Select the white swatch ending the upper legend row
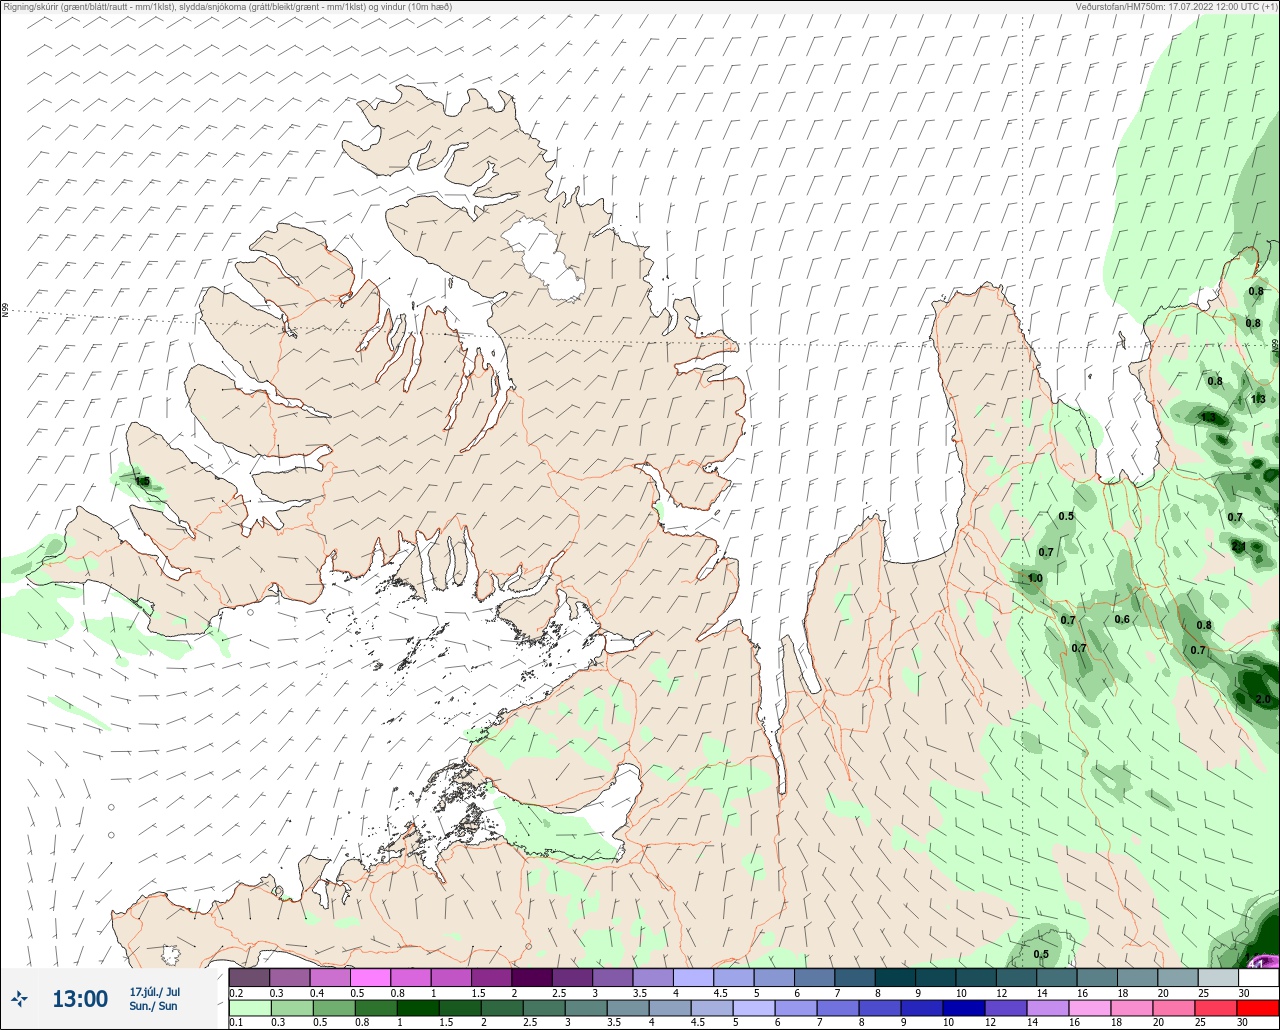Image resolution: width=1280 pixels, height=1030 pixels. (1258, 977)
